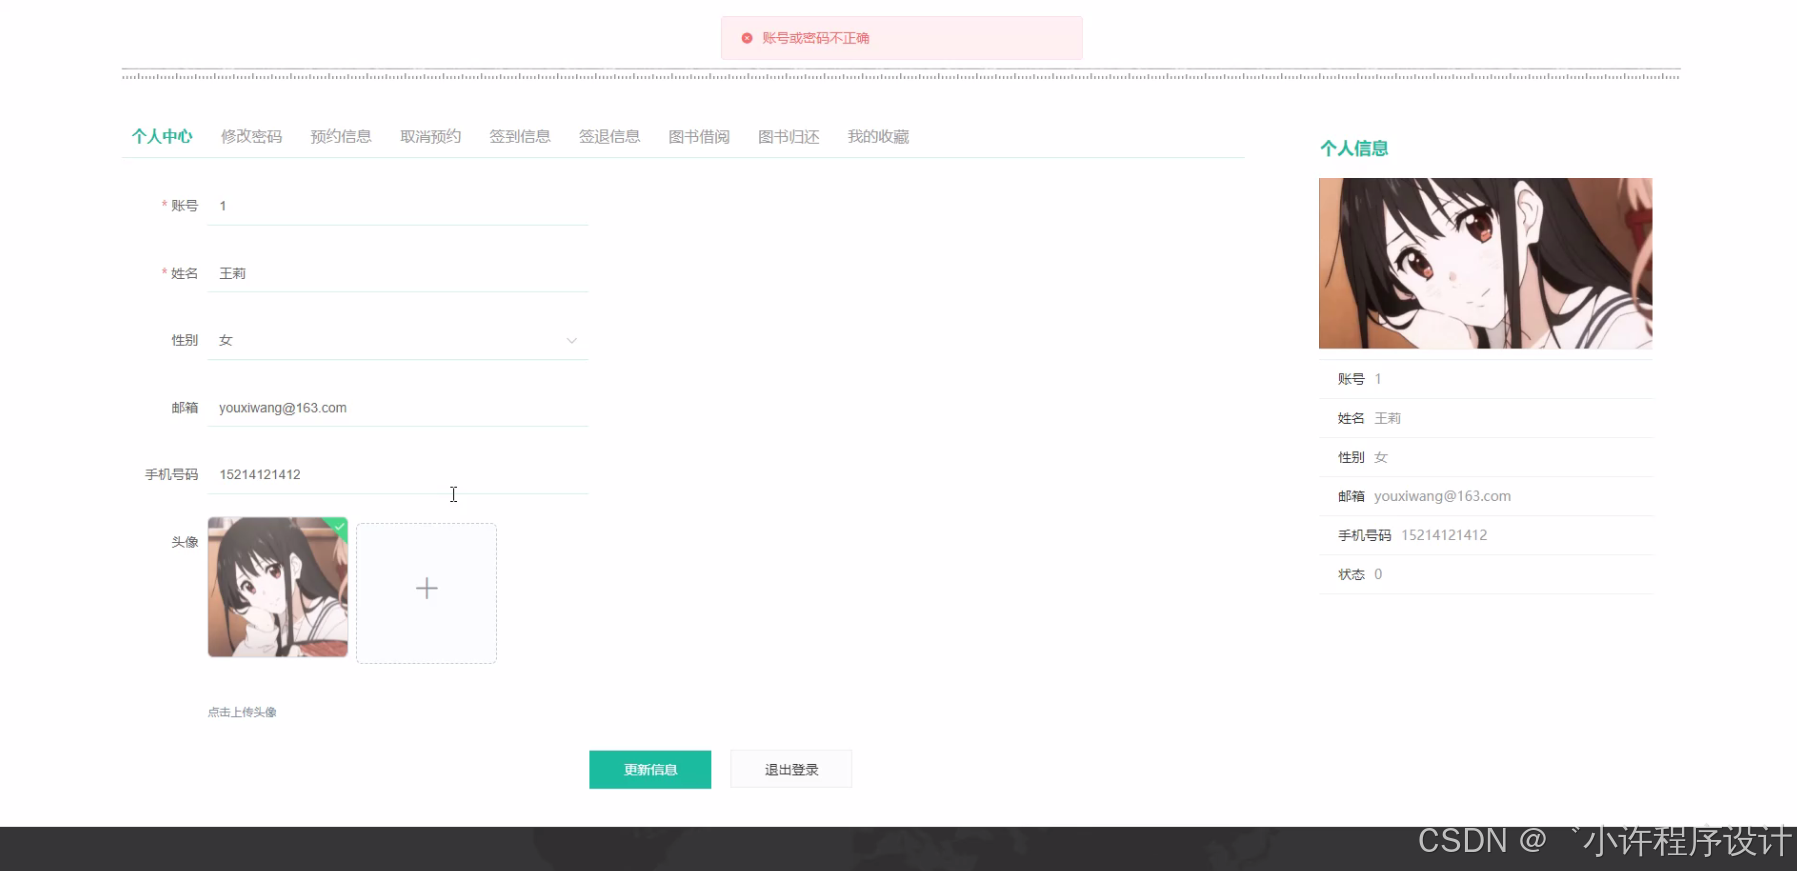Click the 邮箱 field with youxiwang@163.com
Viewport: 1797px width, 871px height.
point(398,407)
